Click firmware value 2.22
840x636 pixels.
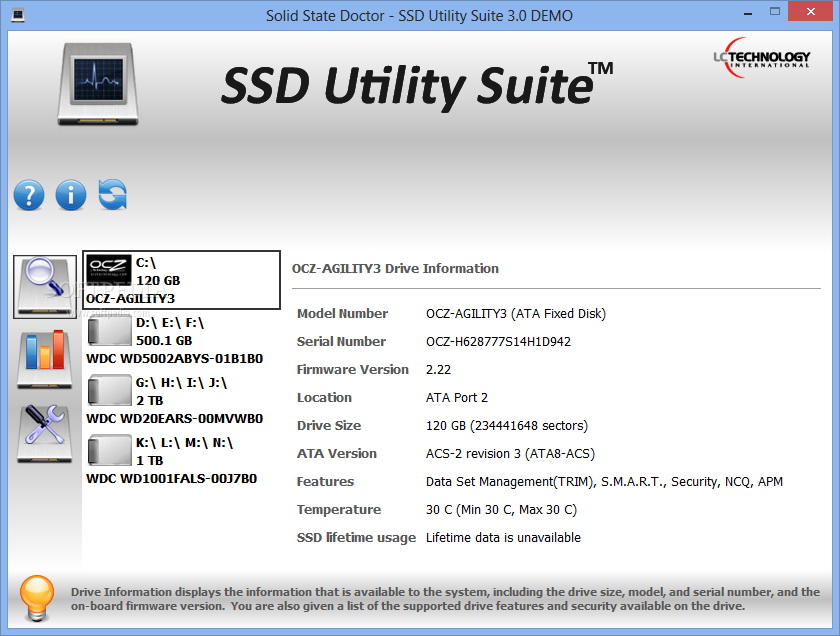[438, 370]
